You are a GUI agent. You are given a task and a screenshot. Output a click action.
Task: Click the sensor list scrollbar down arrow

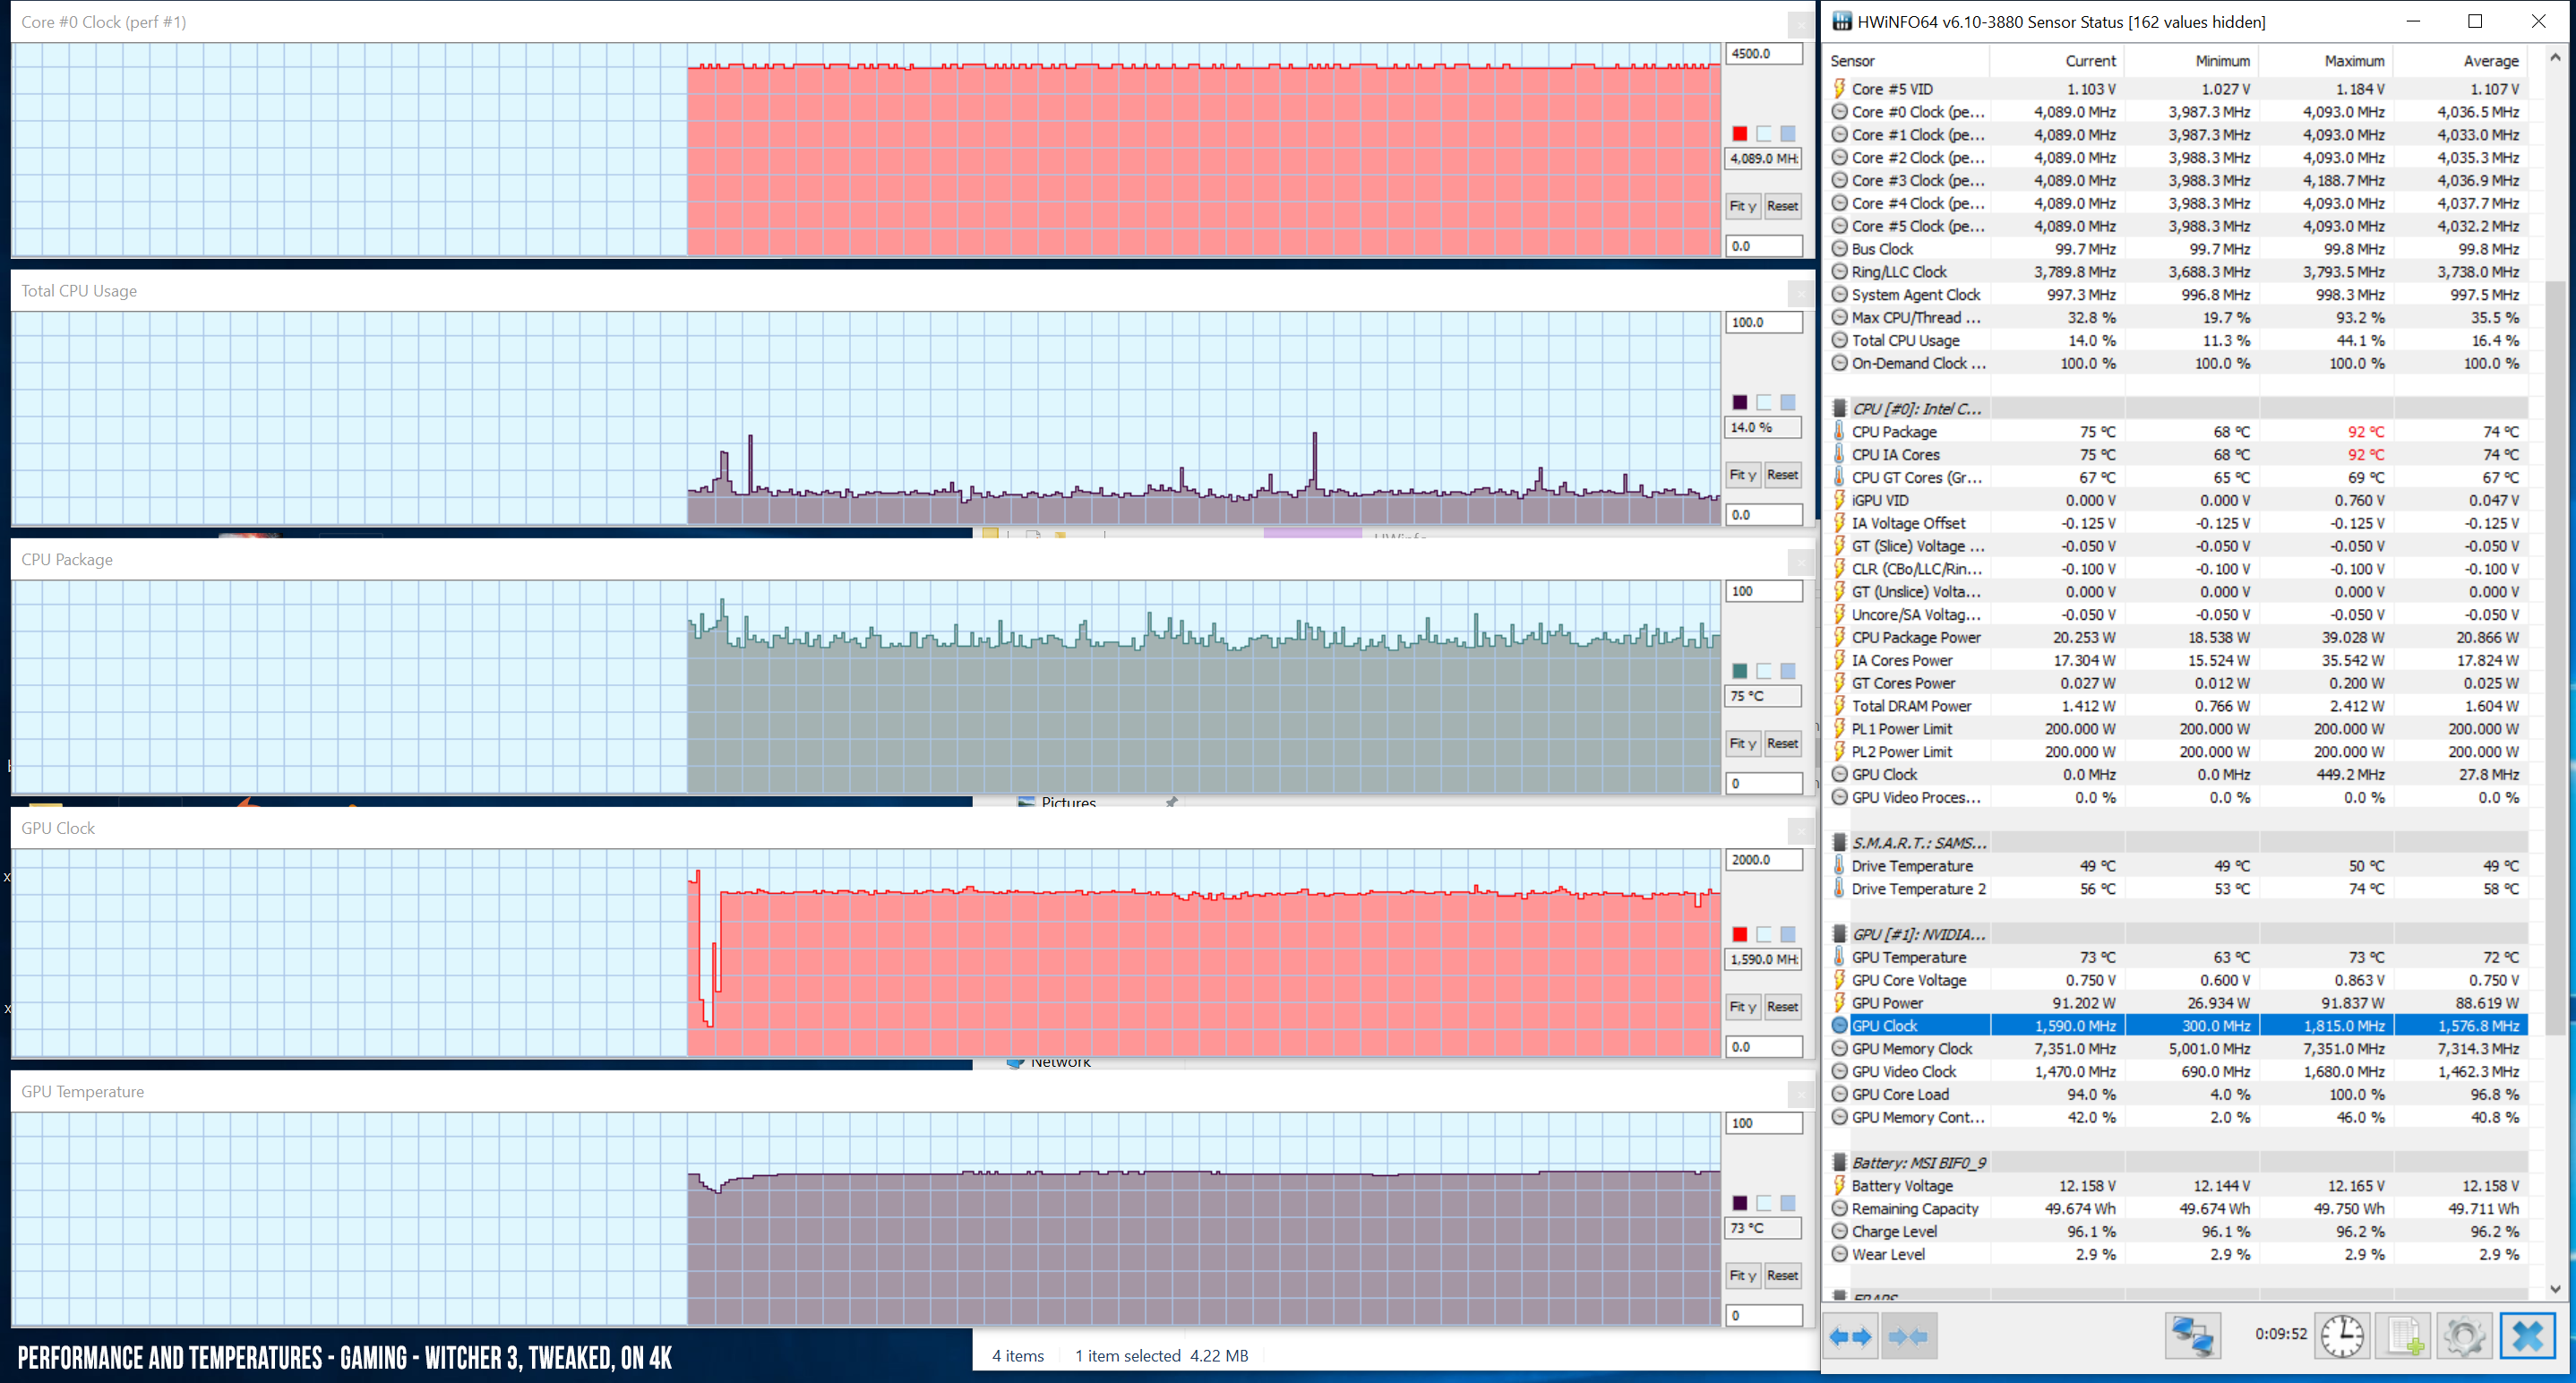click(2555, 1288)
